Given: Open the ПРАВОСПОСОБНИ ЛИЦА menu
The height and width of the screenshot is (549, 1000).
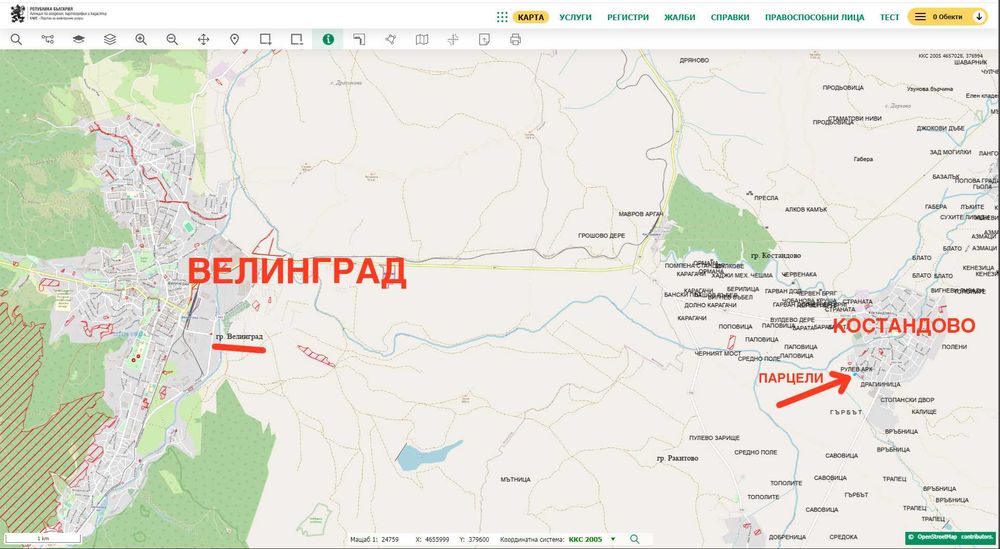Looking at the screenshot, I should coord(814,17).
